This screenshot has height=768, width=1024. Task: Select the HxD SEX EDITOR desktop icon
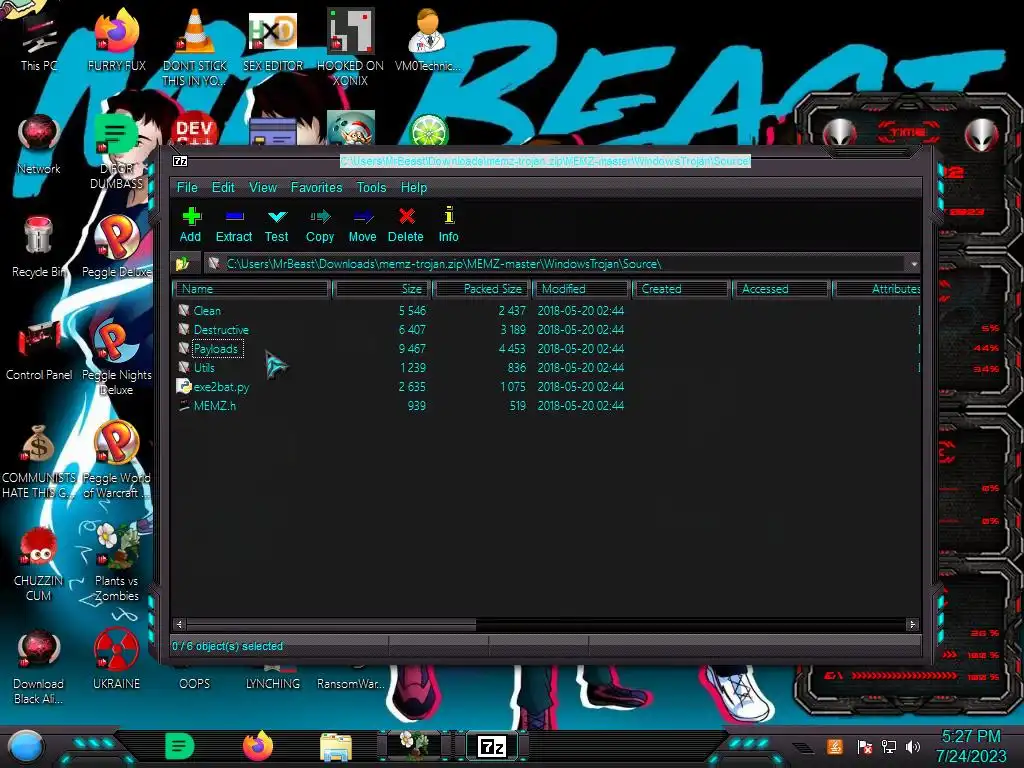[273, 40]
